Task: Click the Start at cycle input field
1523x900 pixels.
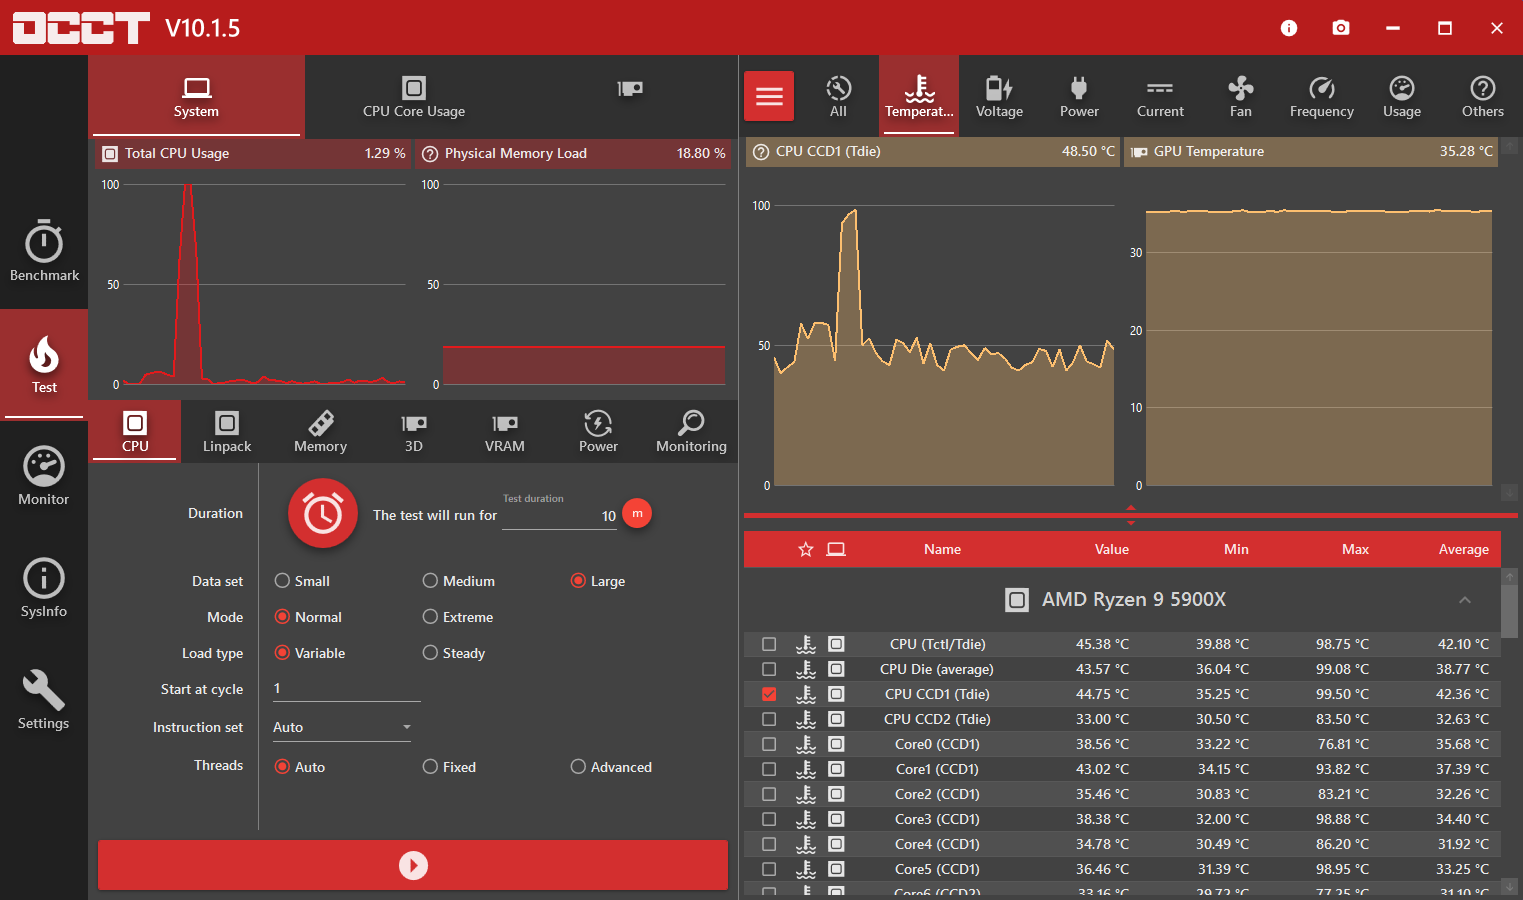Action: 345,689
